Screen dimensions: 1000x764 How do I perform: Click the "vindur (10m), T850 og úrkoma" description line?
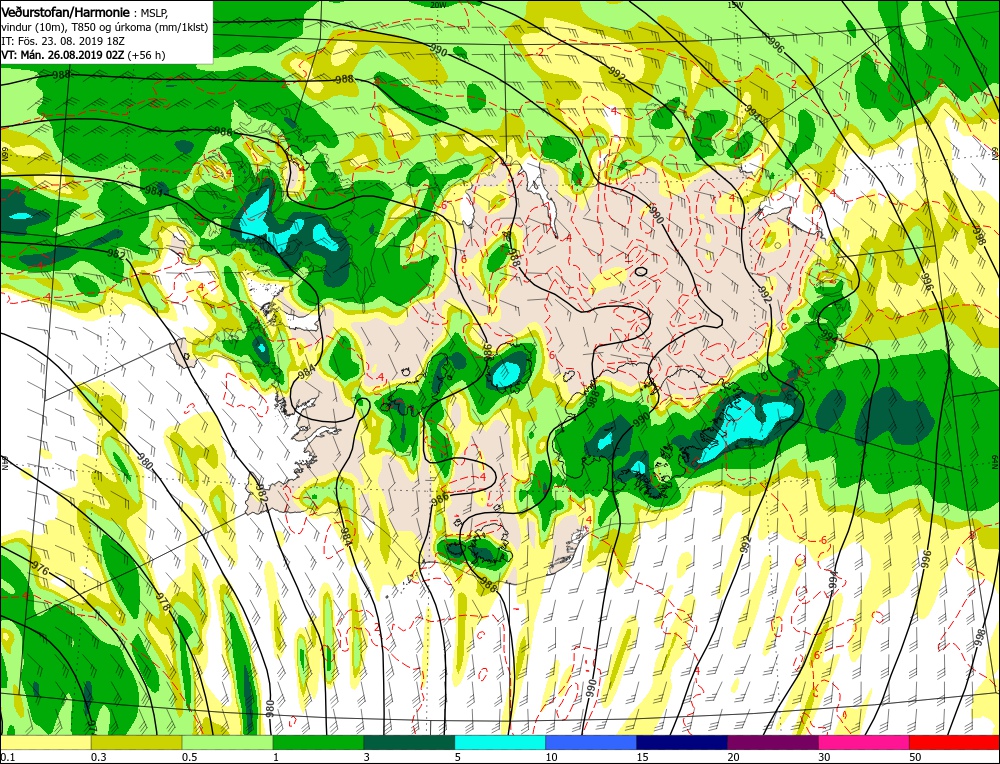[76, 27]
